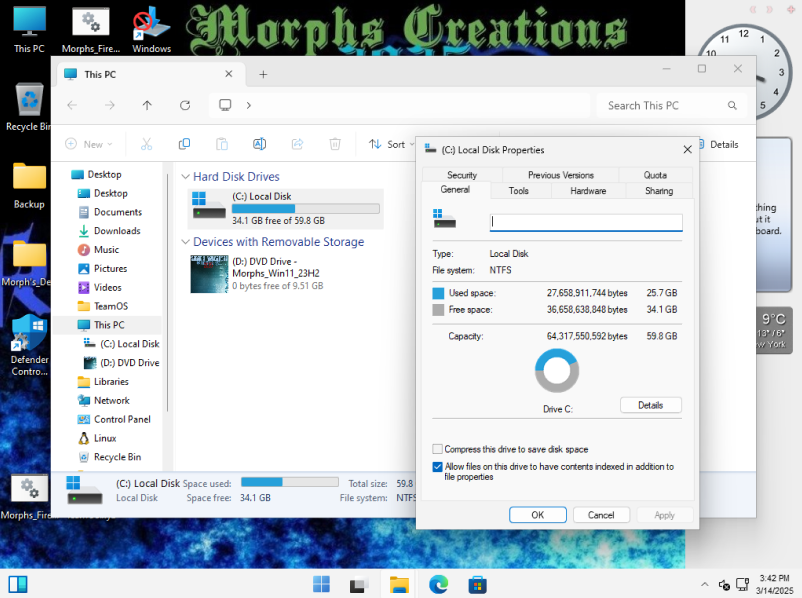Close the This PC tab
Viewport: 802px width, 598px height.
(229, 74)
